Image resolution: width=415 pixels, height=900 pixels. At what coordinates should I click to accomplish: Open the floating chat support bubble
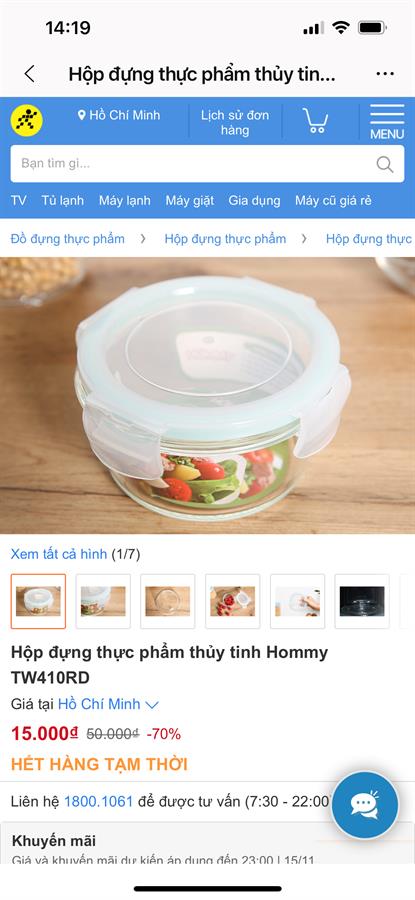[364, 805]
